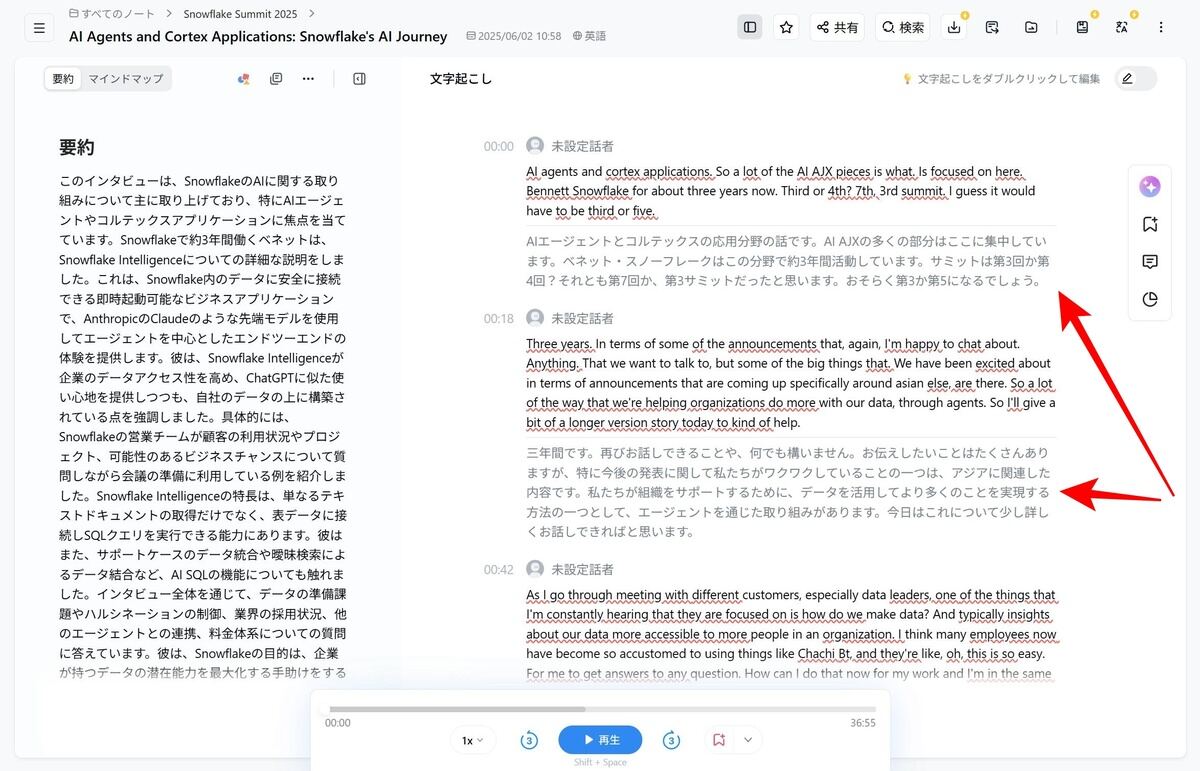The image size is (1200, 771).
Task: Click the translate language icon
Action: coord(1122,27)
